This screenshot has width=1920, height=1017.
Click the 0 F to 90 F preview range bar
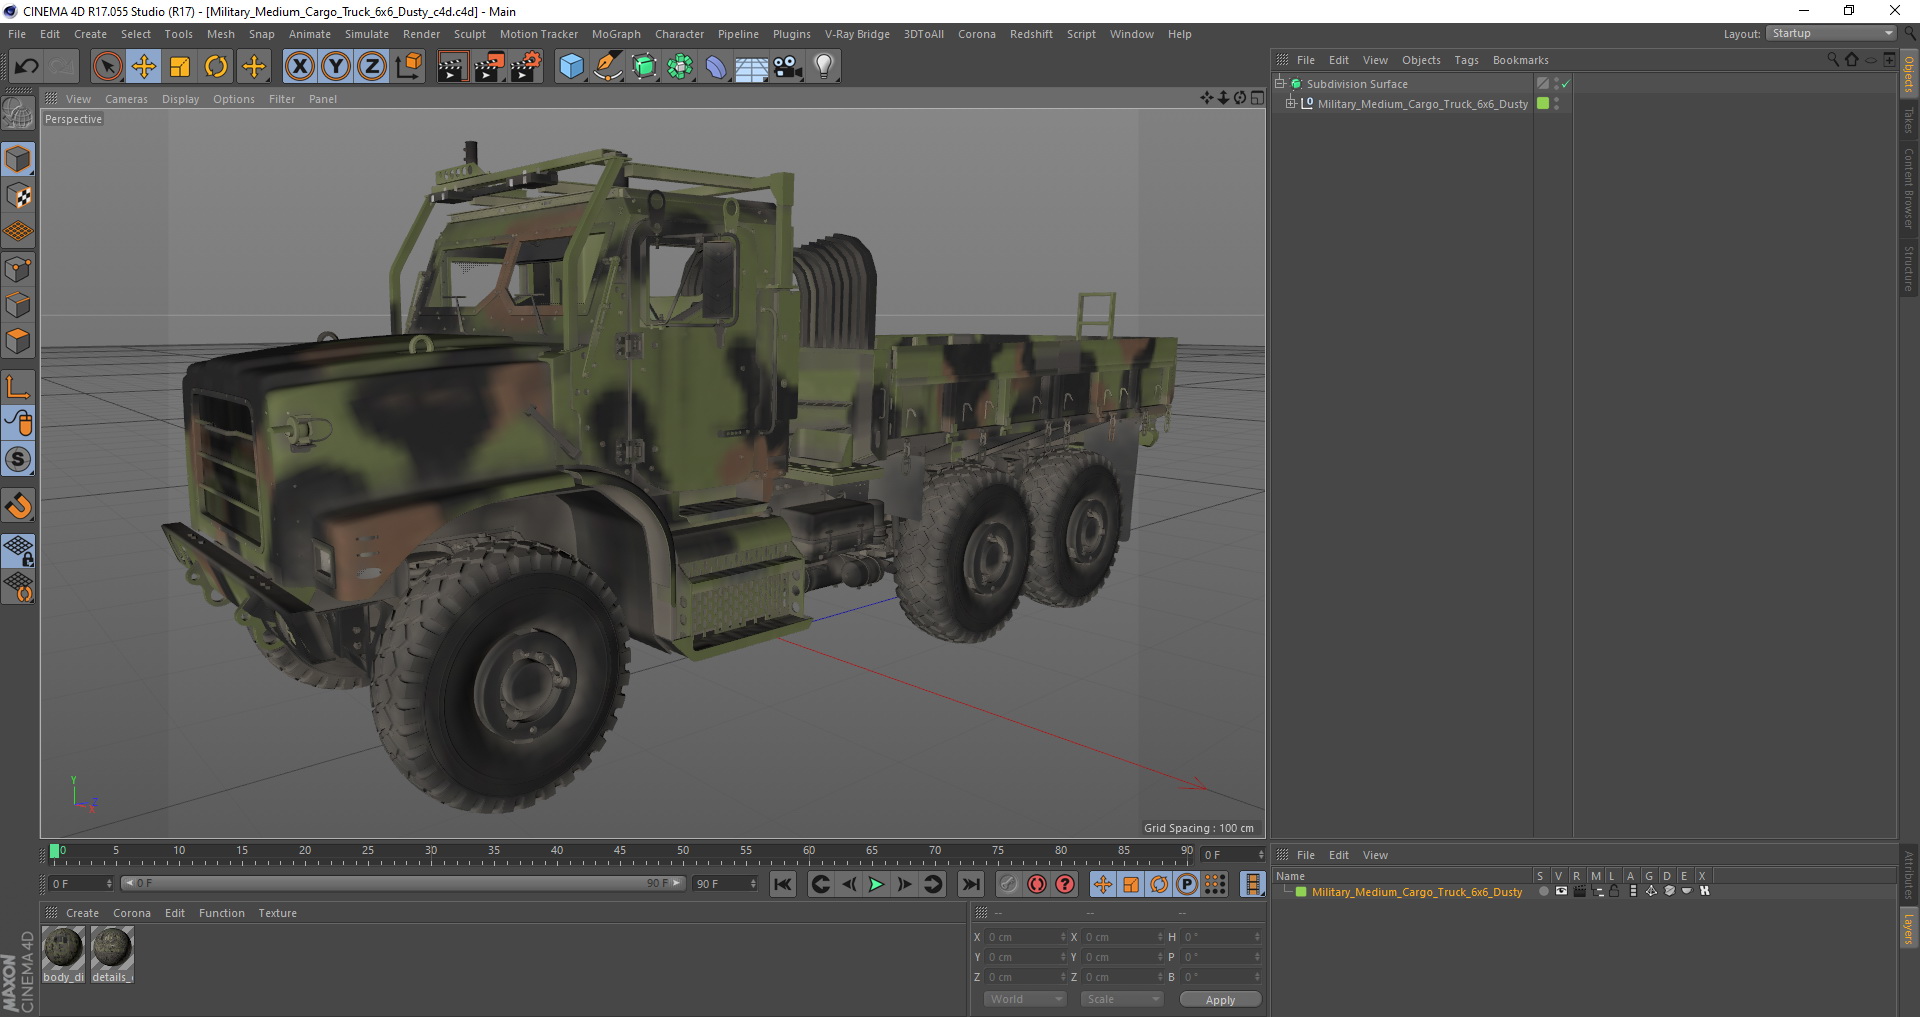pos(402,883)
